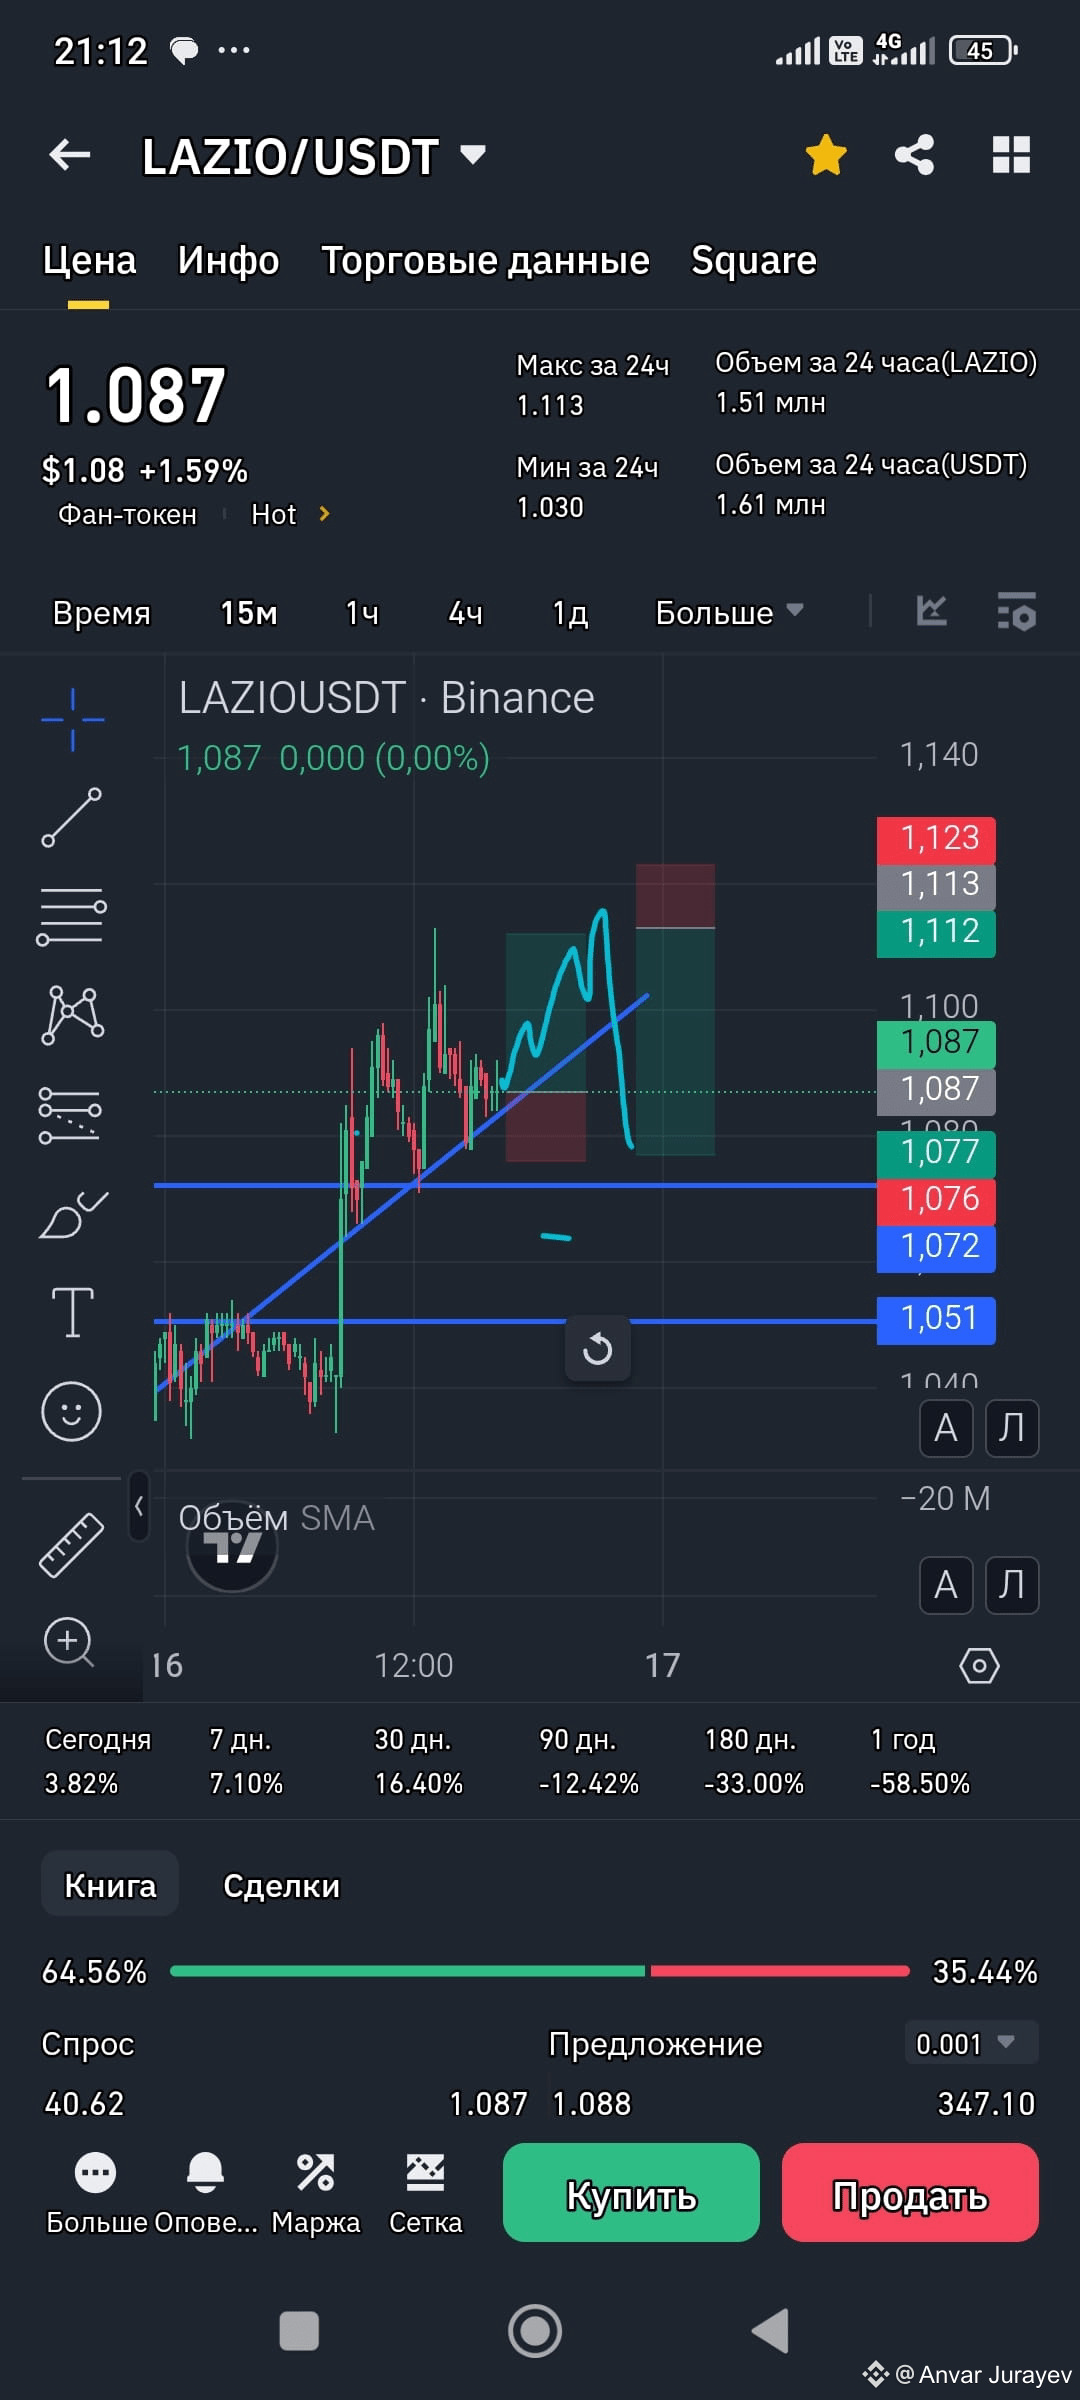Tap the 30 дн. performance cell

(x=418, y=1761)
